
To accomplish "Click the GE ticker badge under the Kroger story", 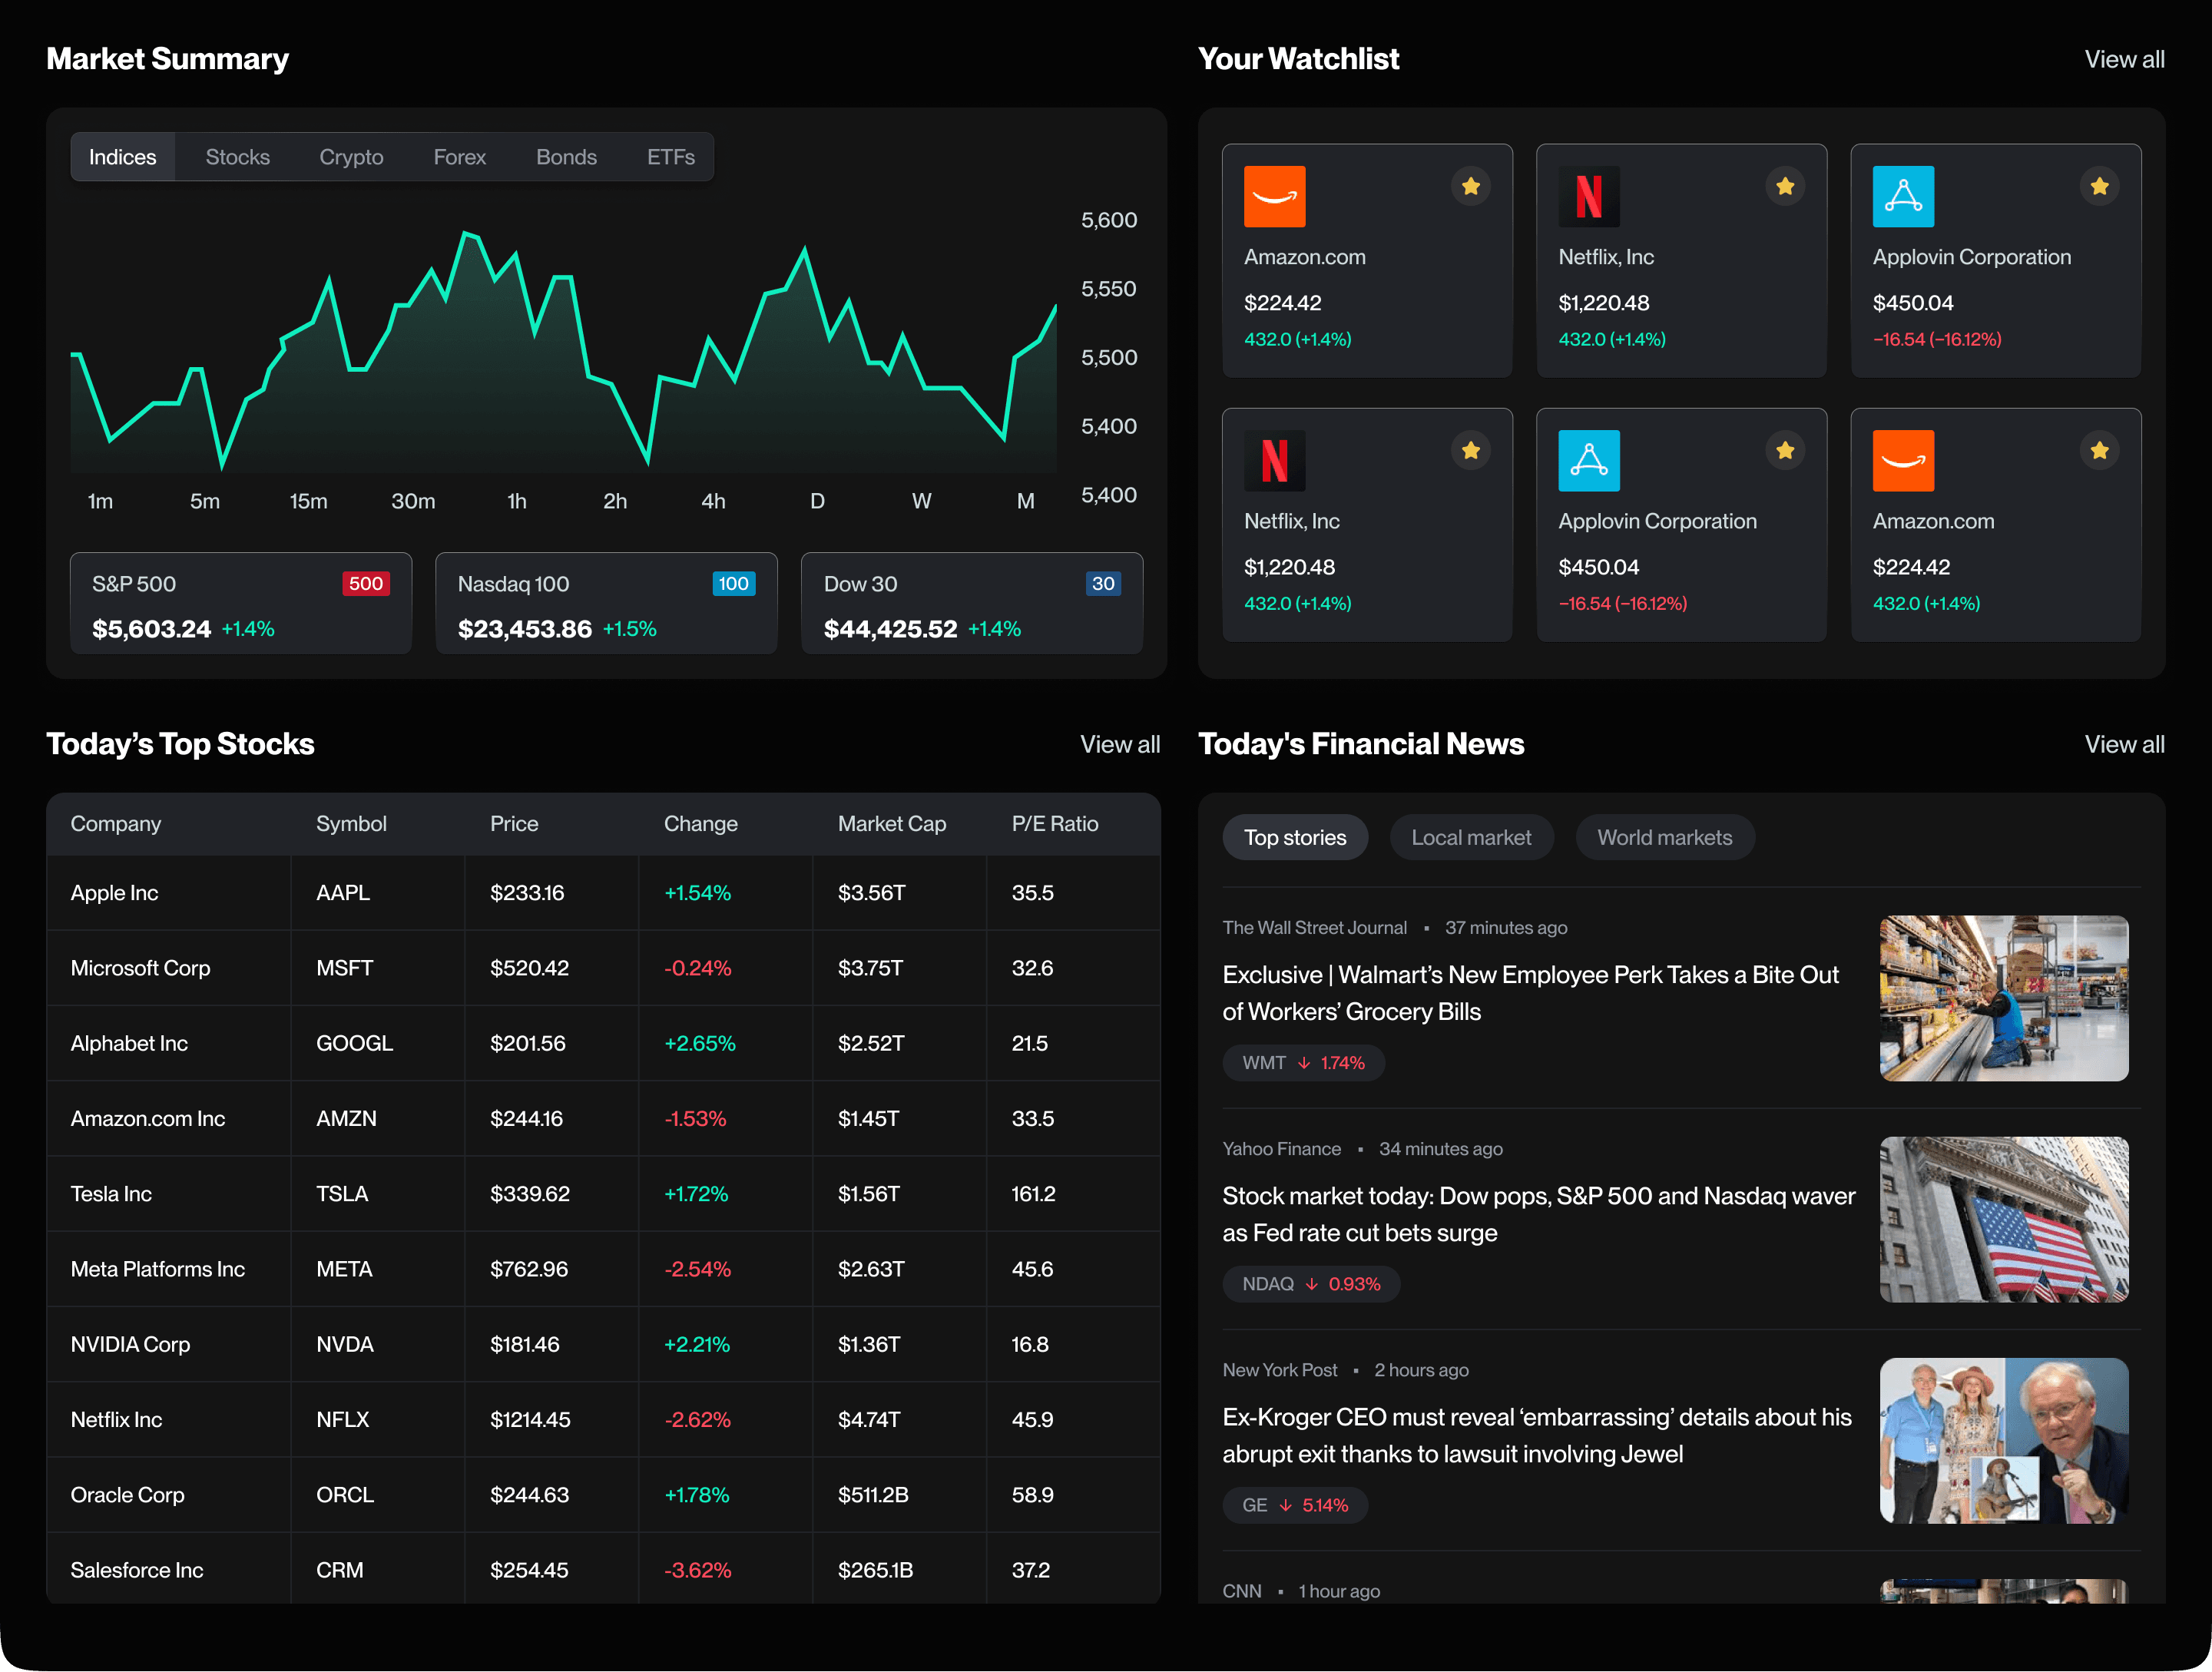I will (1295, 1505).
